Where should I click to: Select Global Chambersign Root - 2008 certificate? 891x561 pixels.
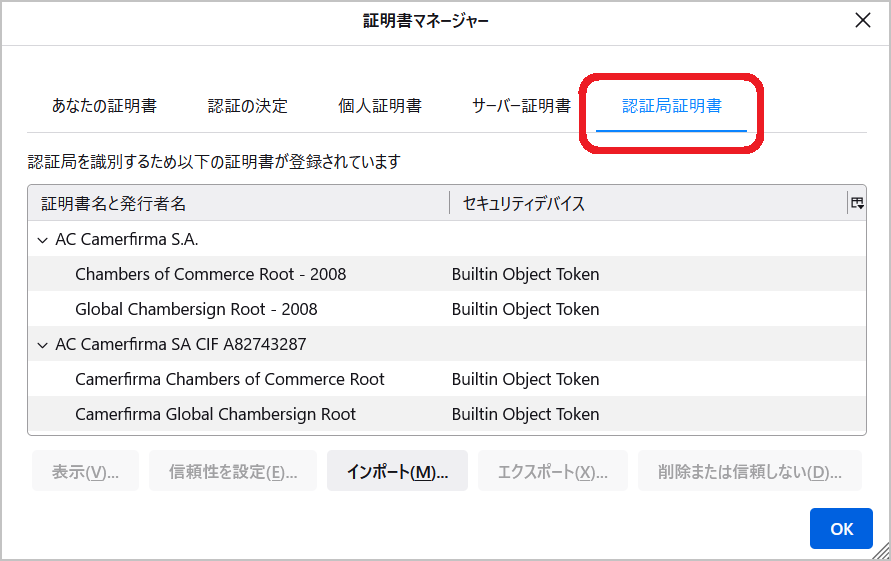196,309
